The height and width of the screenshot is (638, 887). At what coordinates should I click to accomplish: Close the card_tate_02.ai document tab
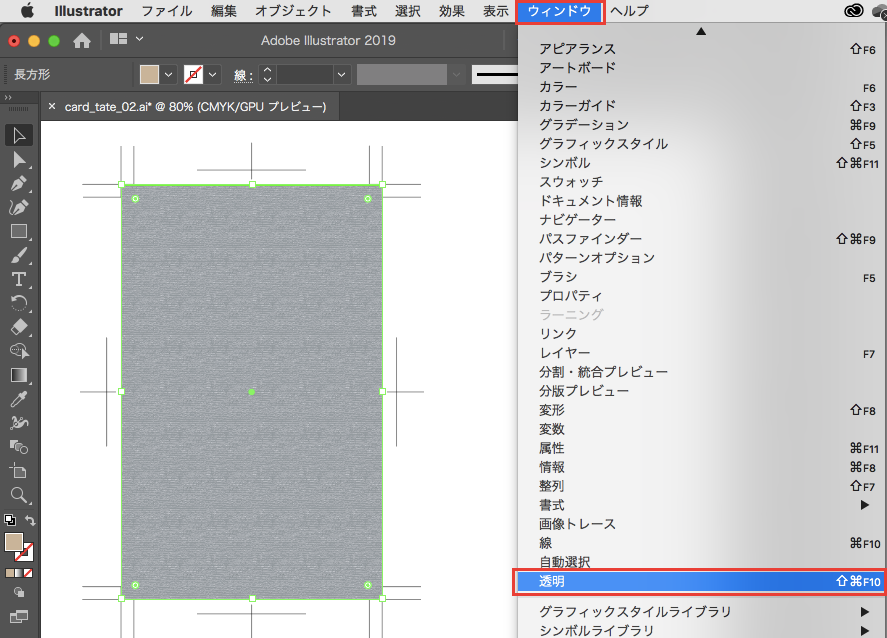tap(52, 106)
